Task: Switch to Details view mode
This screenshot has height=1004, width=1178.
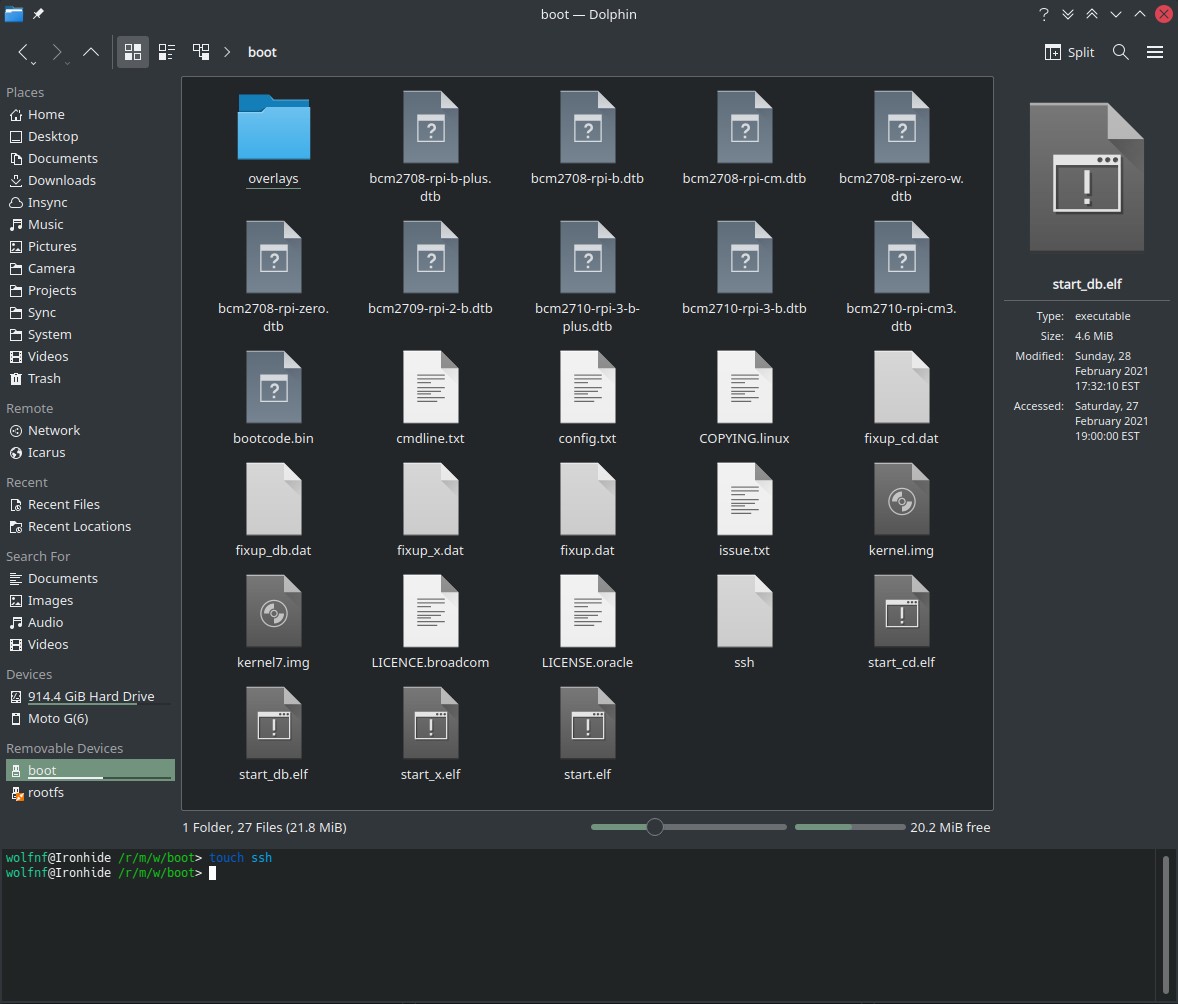Action: pyautogui.click(x=201, y=52)
